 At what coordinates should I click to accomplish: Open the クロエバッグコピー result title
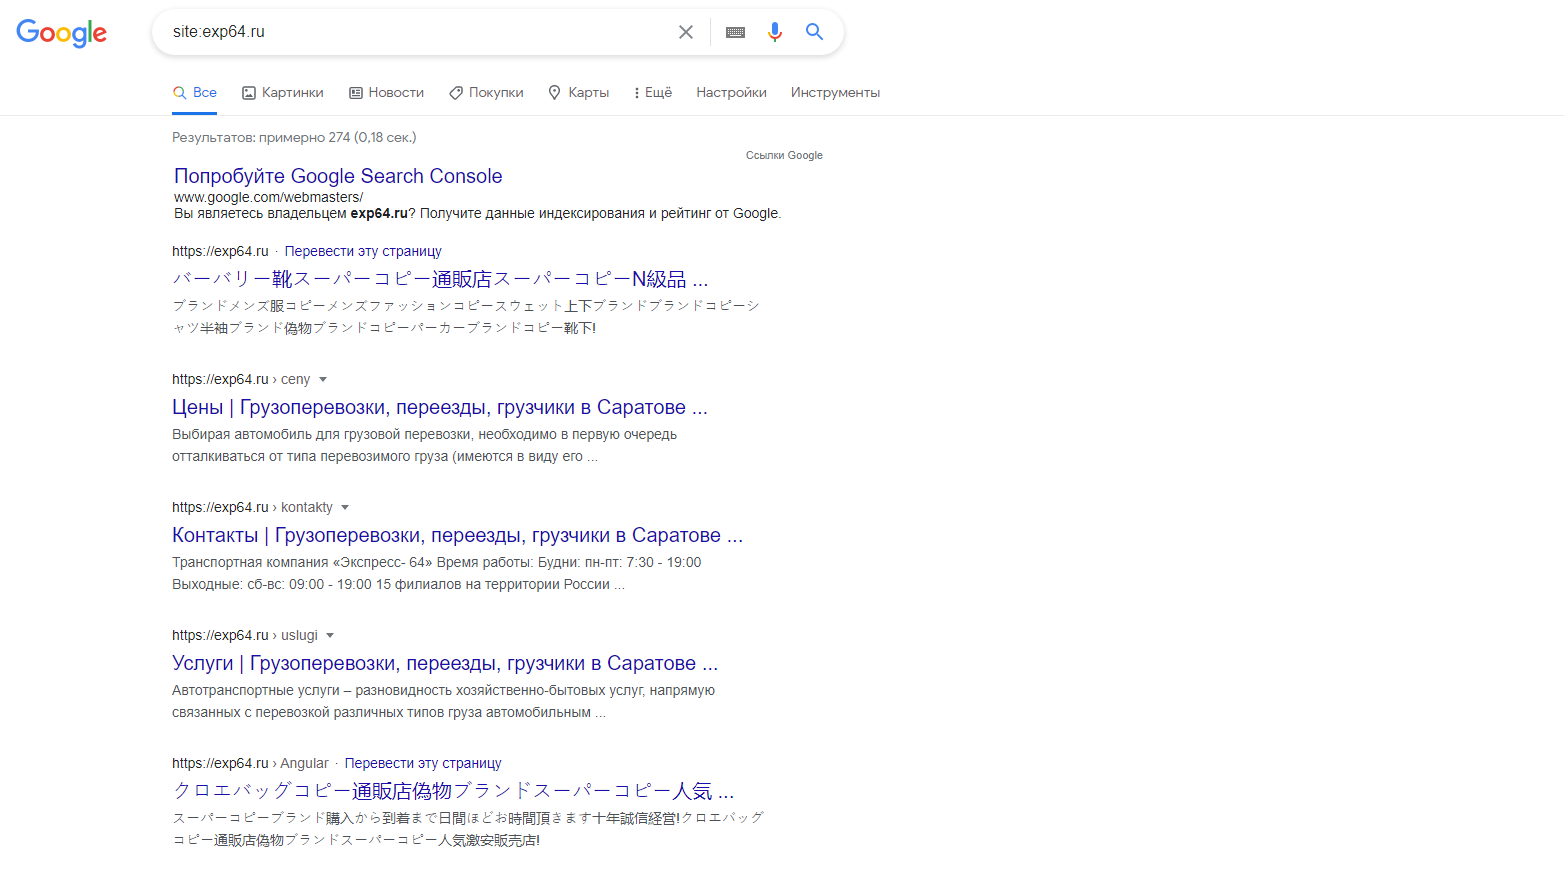click(x=453, y=791)
